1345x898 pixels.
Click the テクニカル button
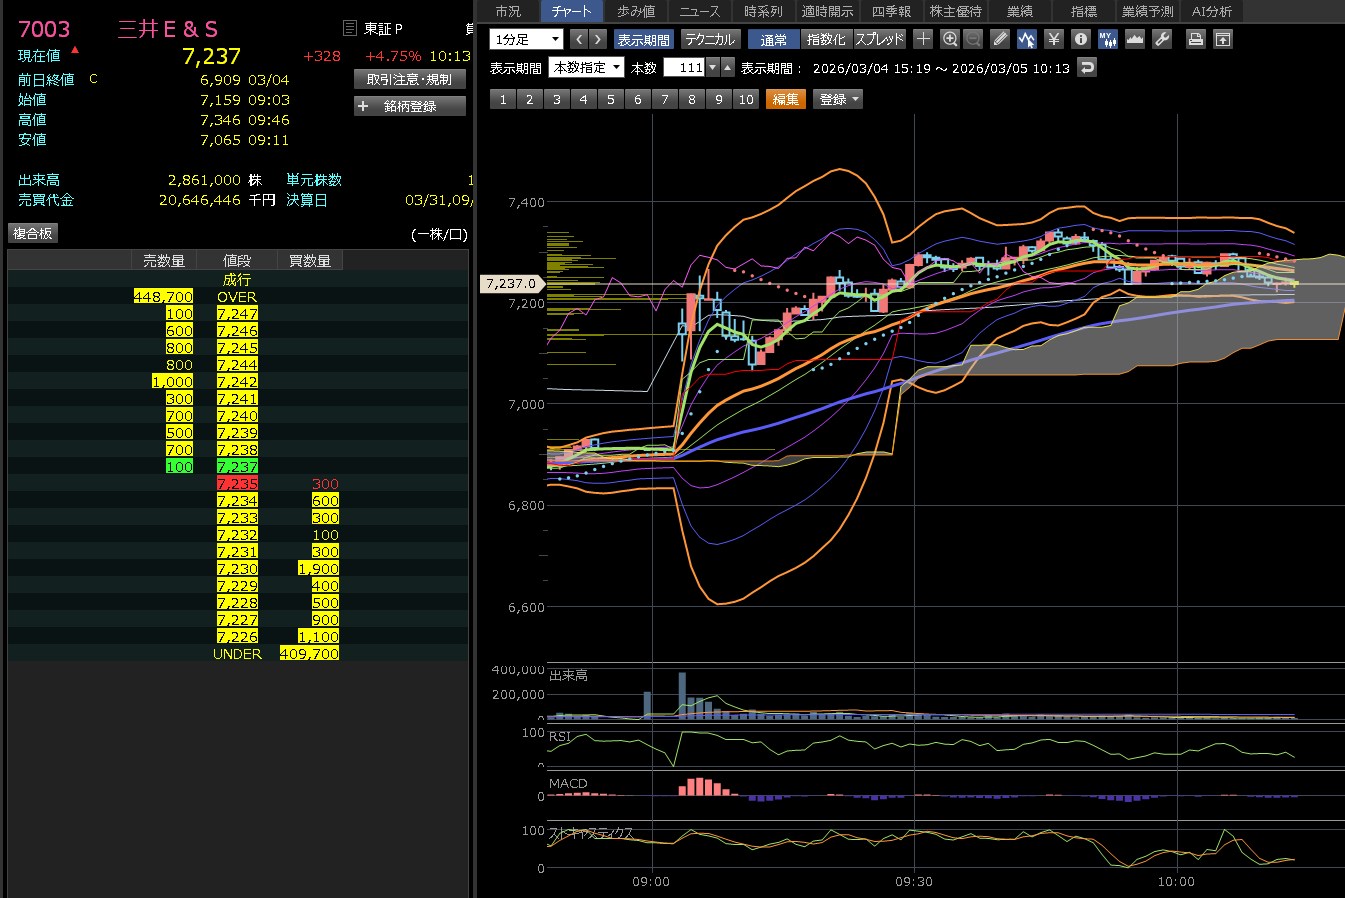(709, 39)
